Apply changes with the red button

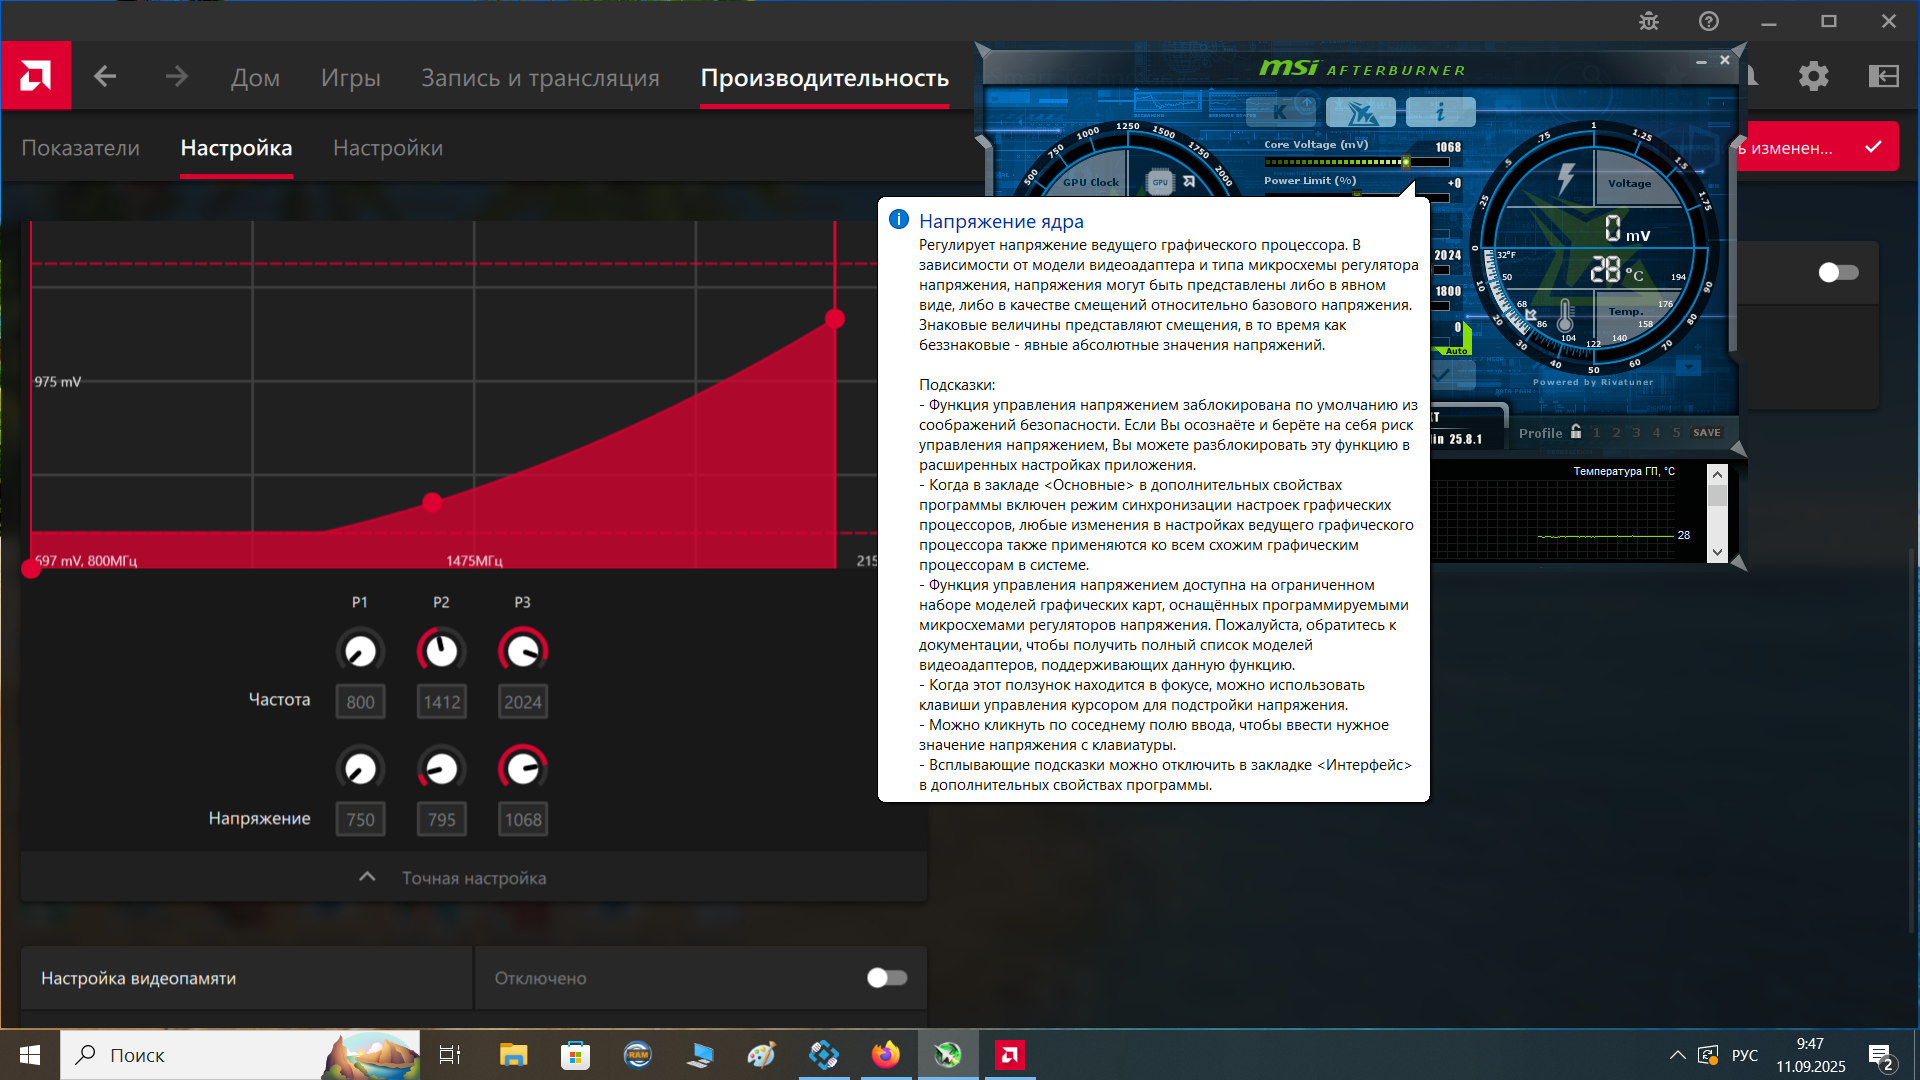click(x=1815, y=148)
